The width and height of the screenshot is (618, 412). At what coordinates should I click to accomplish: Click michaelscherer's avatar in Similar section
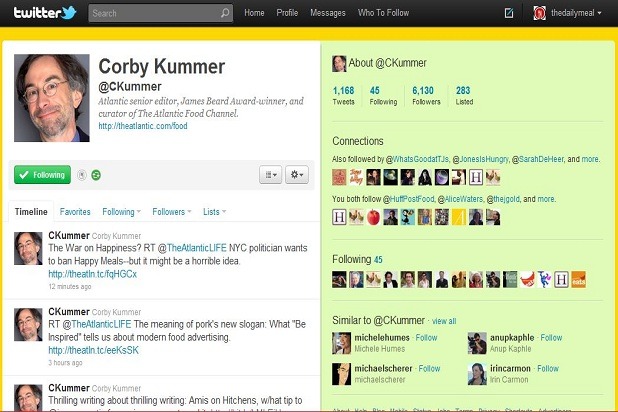pyautogui.click(x=341, y=373)
